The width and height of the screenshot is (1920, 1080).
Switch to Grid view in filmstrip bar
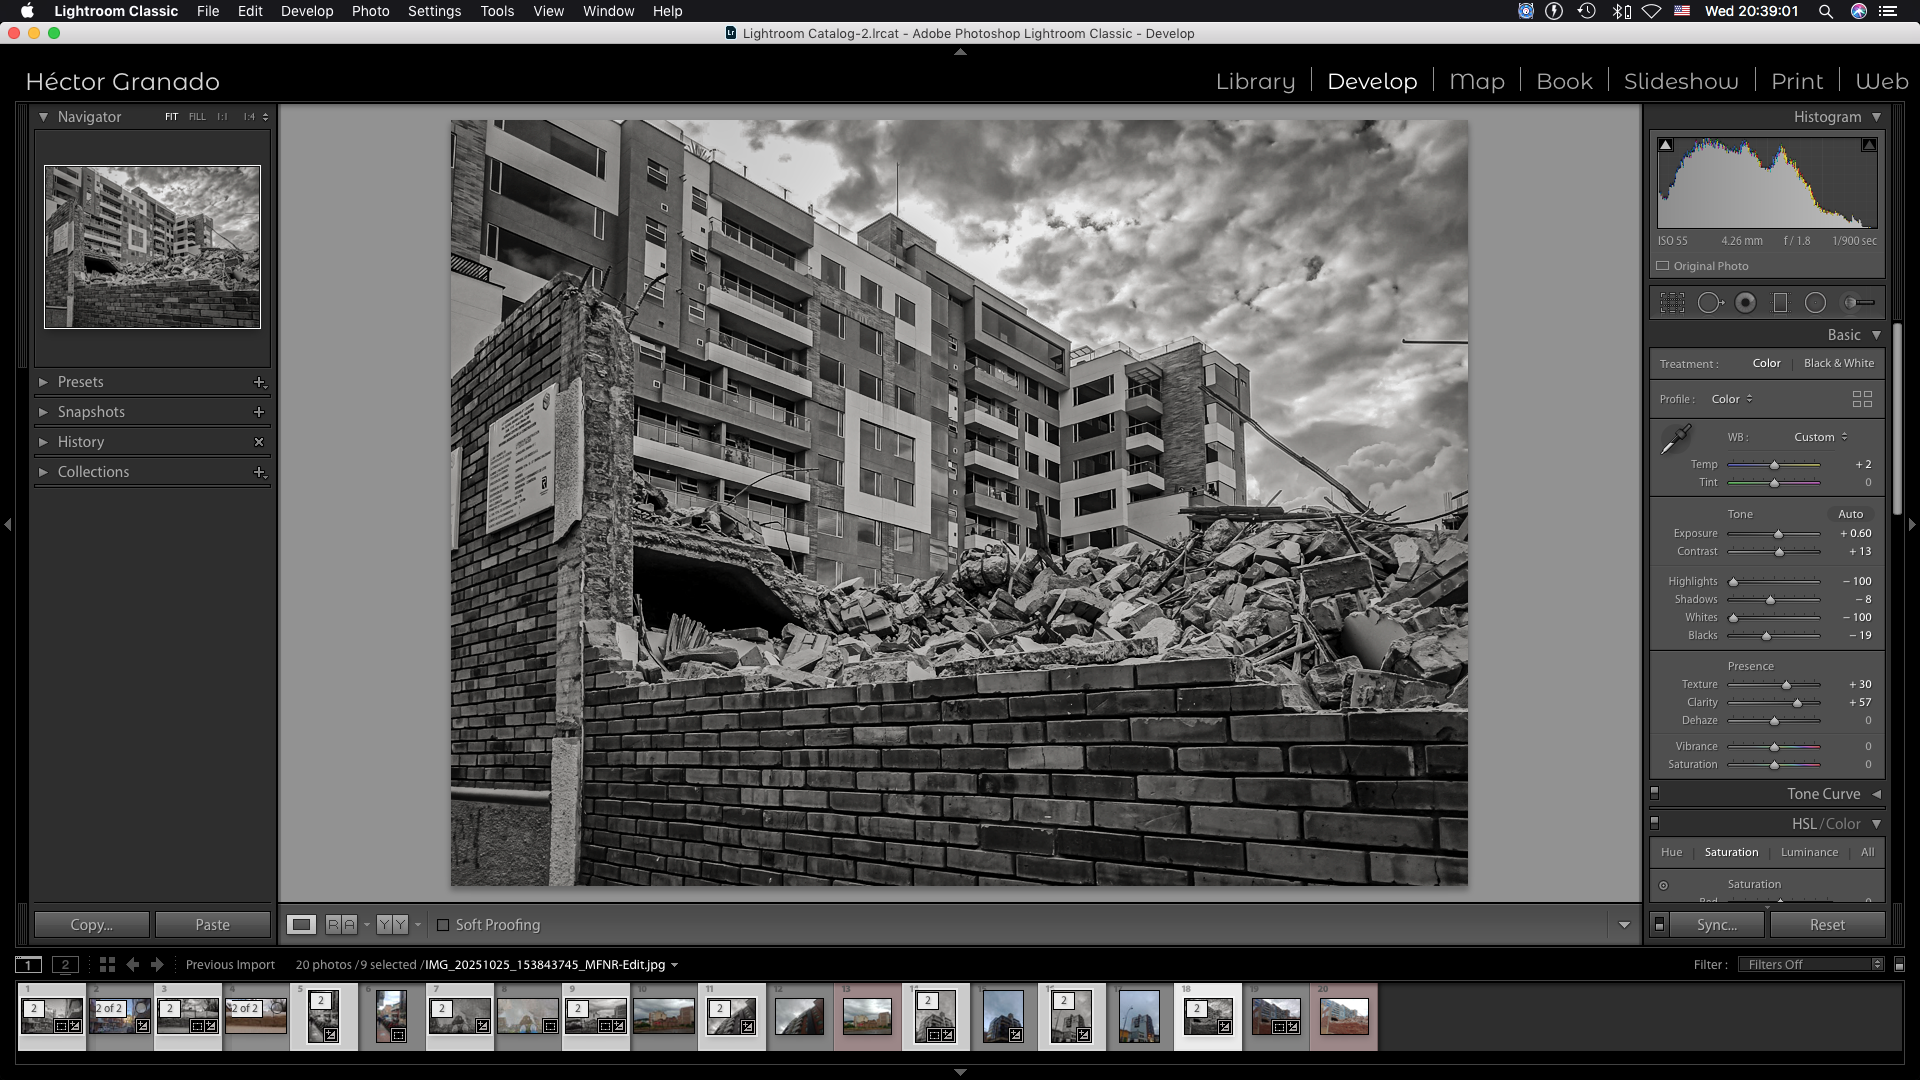(x=107, y=965)
